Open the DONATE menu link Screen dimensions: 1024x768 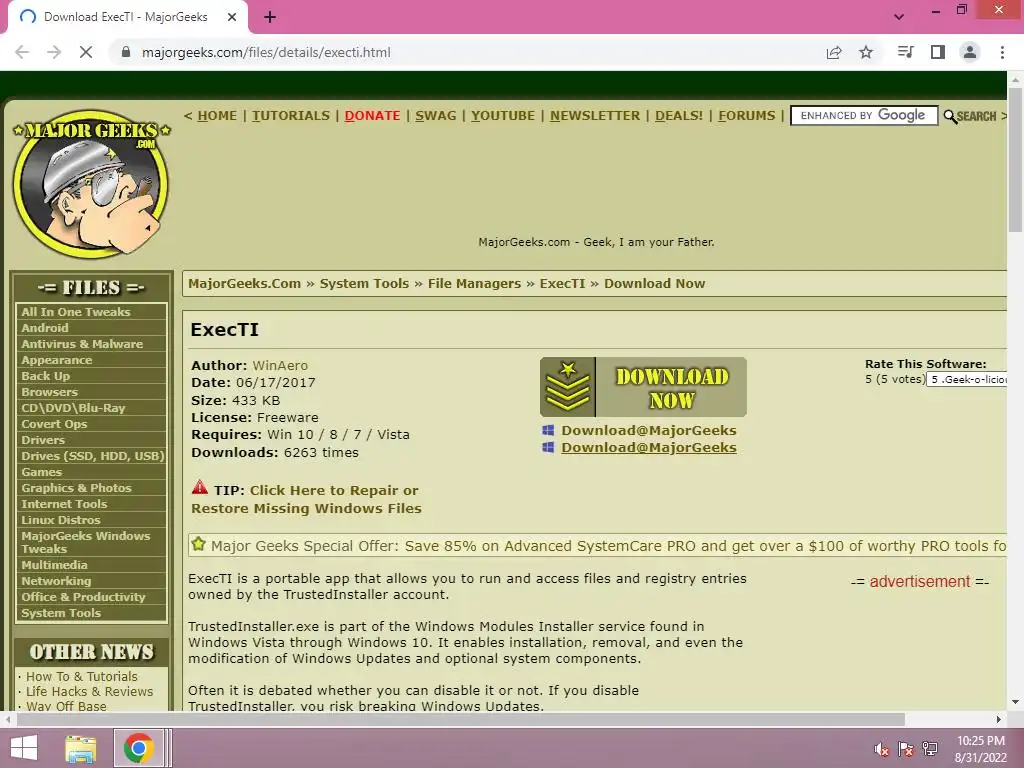pos(372,116)
